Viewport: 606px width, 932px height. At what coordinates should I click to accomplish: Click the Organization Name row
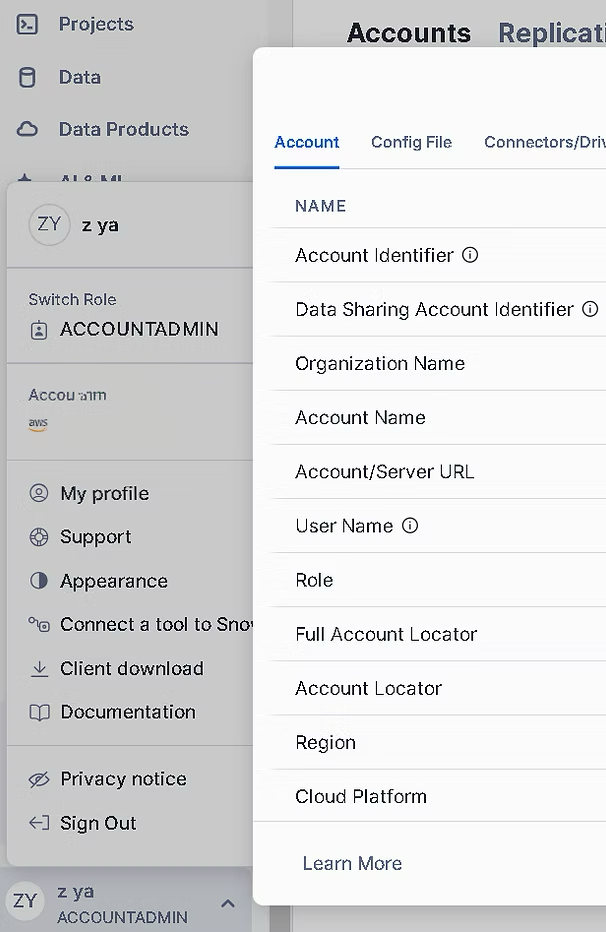[x=438, y=363]
